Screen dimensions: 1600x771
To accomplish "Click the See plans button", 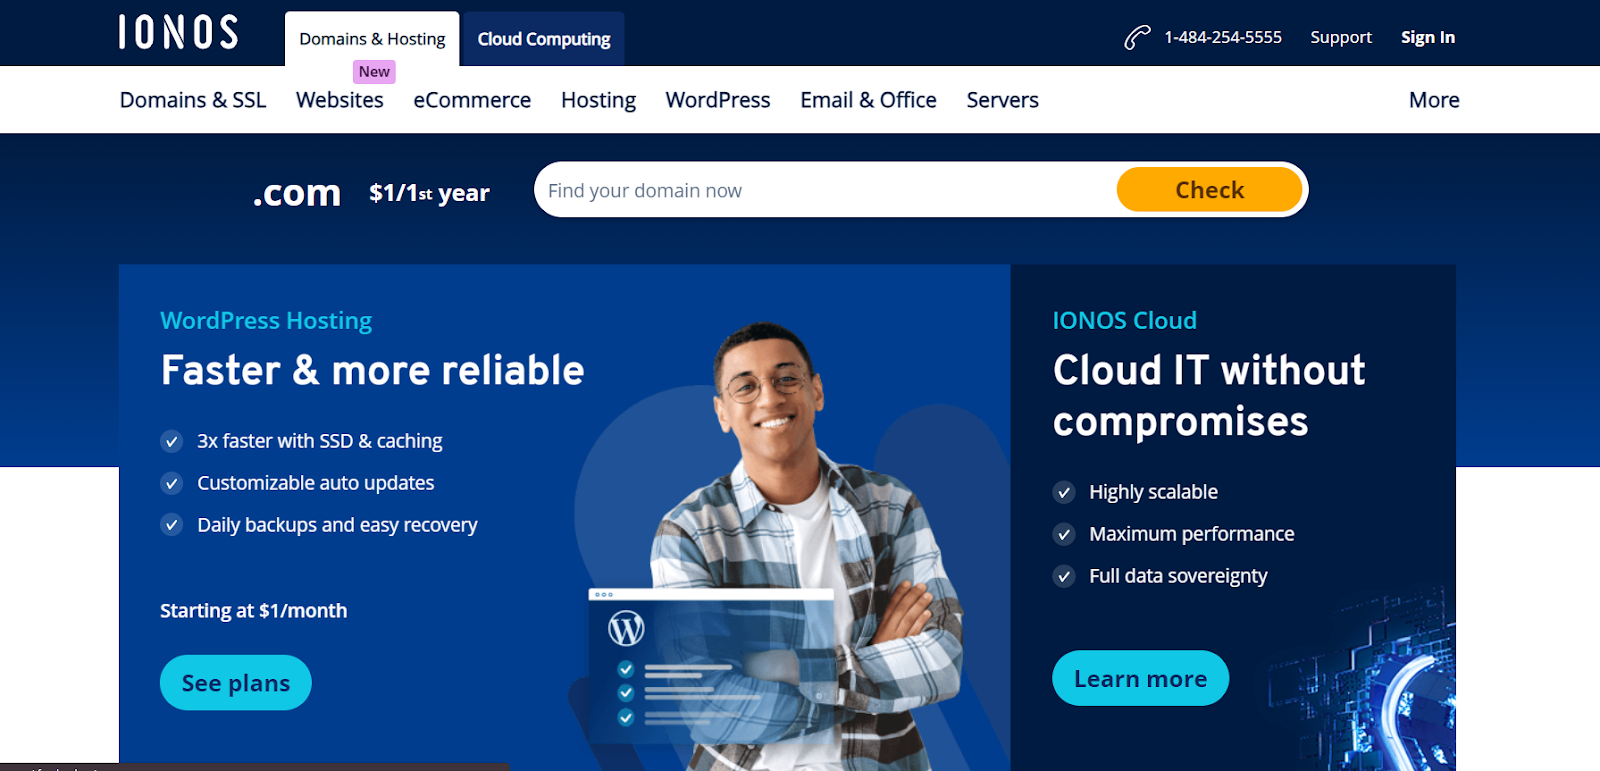I will pos(236,683).
